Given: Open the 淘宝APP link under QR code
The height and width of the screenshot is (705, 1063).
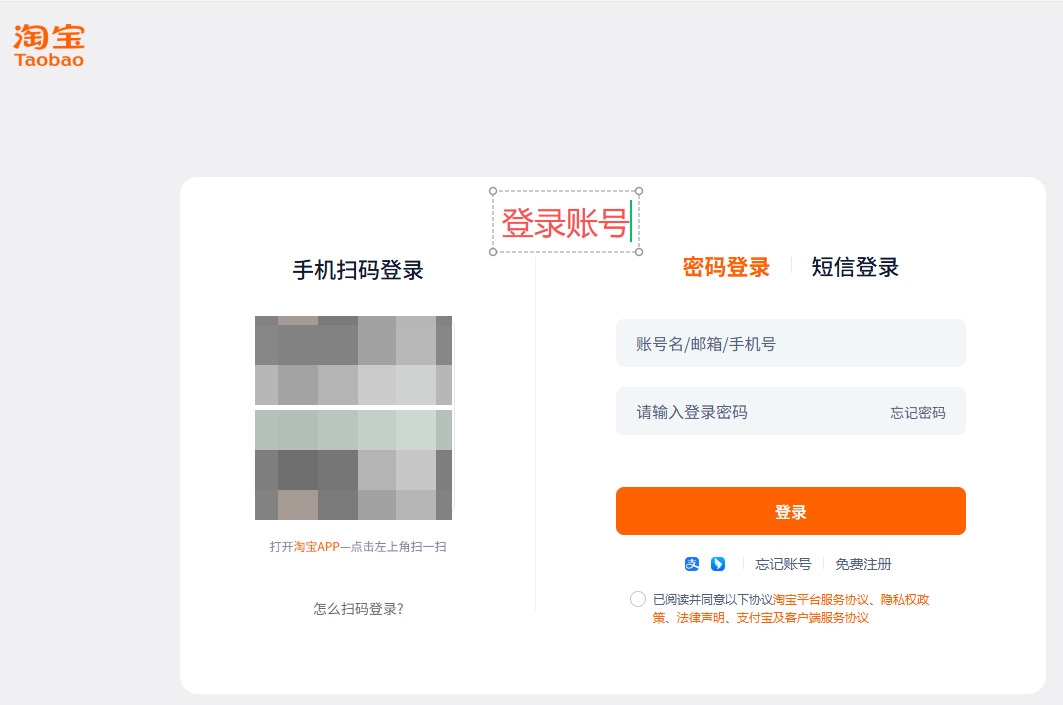Looking at the screenshot, I should coord(316,546).
